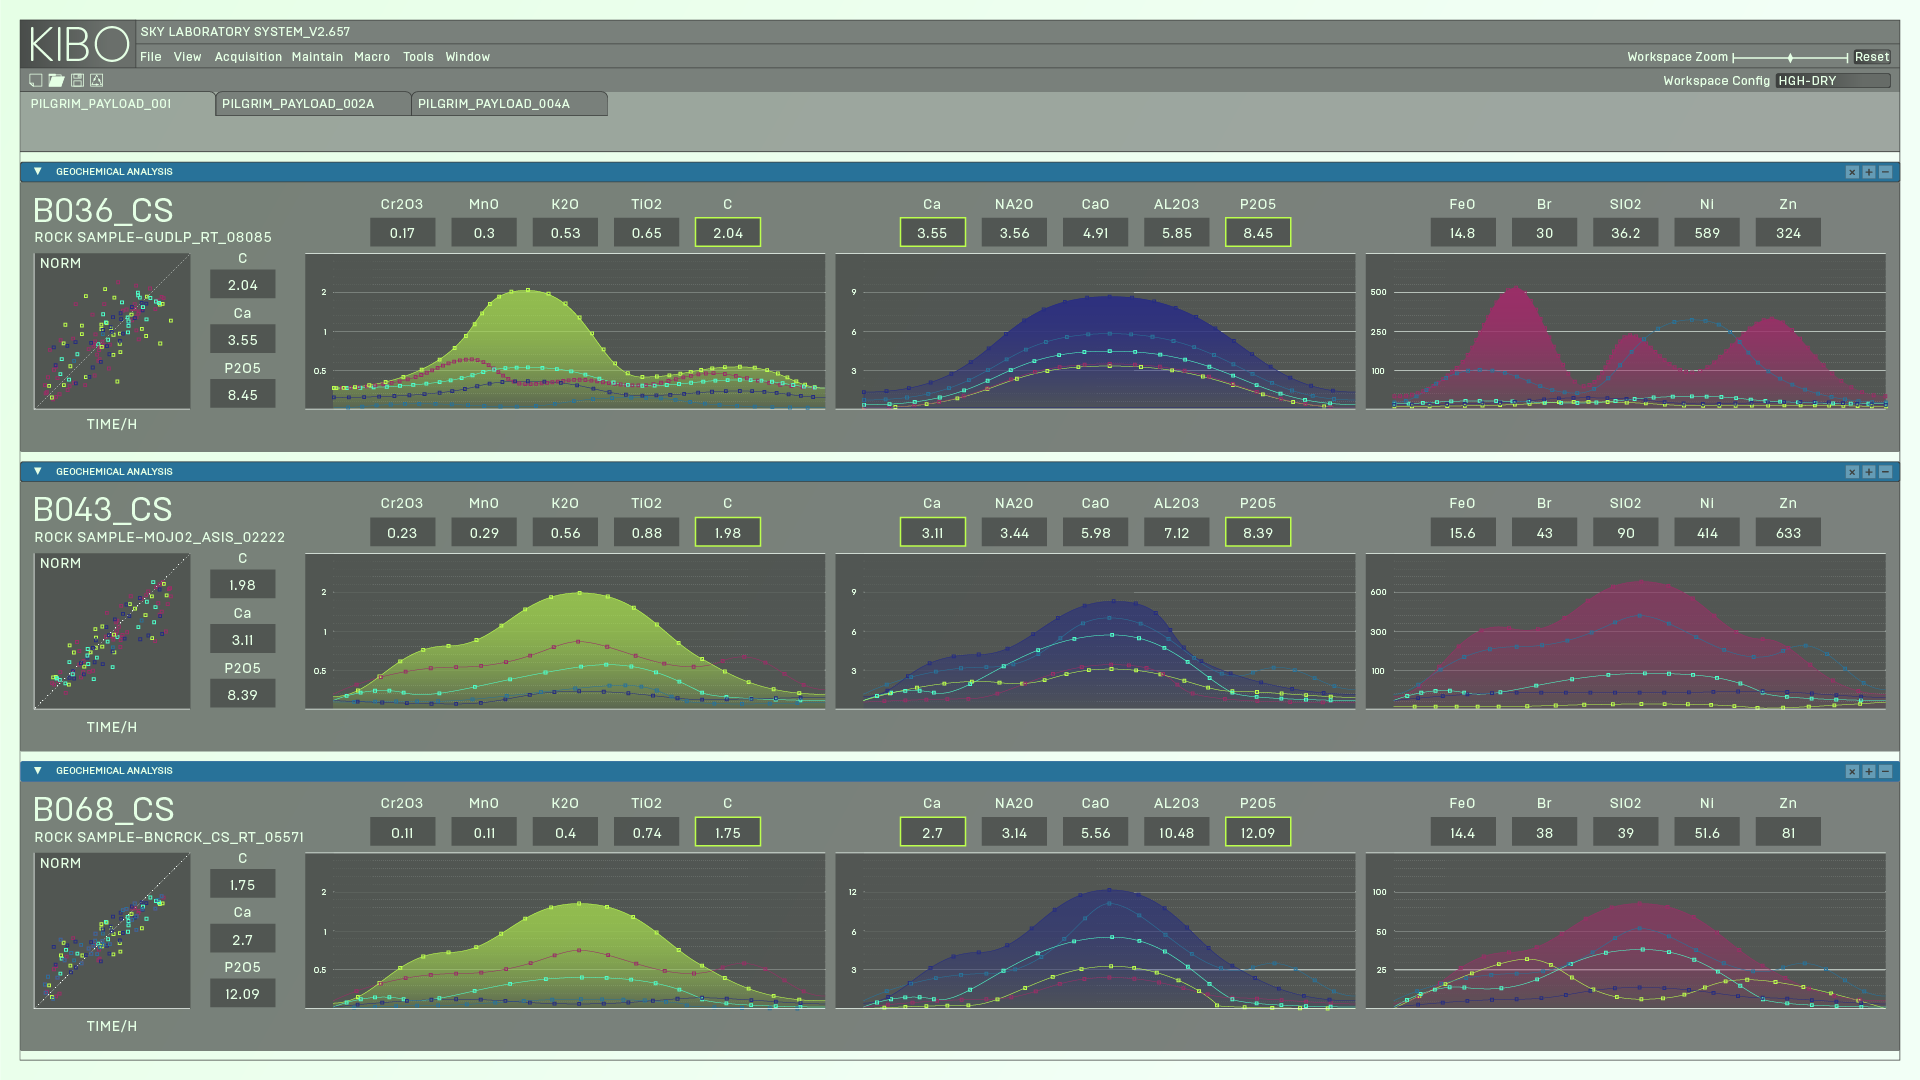The image size is (1920, 1080).
Task: Close the B036_CS analysis panel
Action: click(1852, 172)
